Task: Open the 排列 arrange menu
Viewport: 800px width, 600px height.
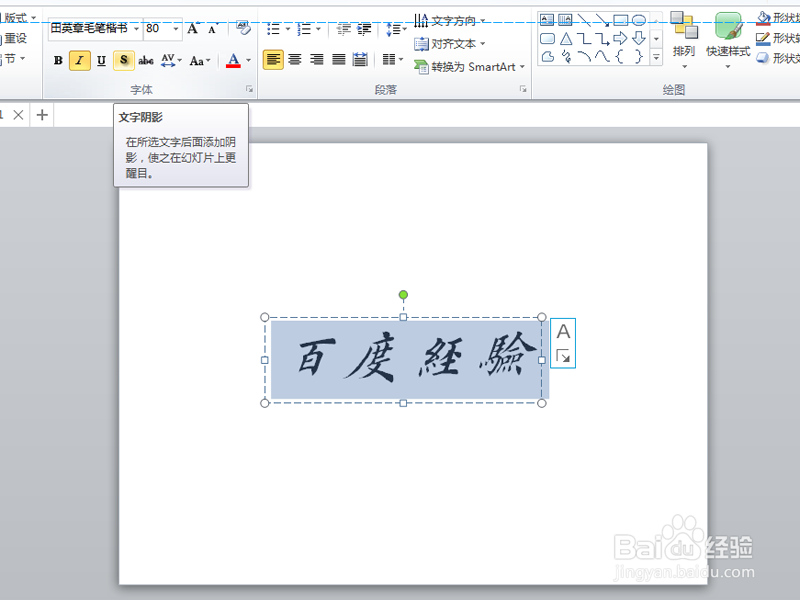Action: coord(684,41)
